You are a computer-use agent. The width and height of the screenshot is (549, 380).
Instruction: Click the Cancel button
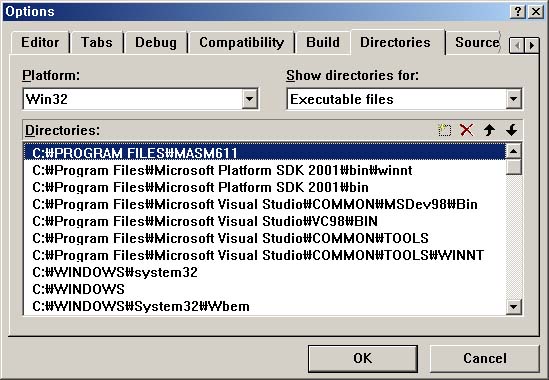click(485, 358)
